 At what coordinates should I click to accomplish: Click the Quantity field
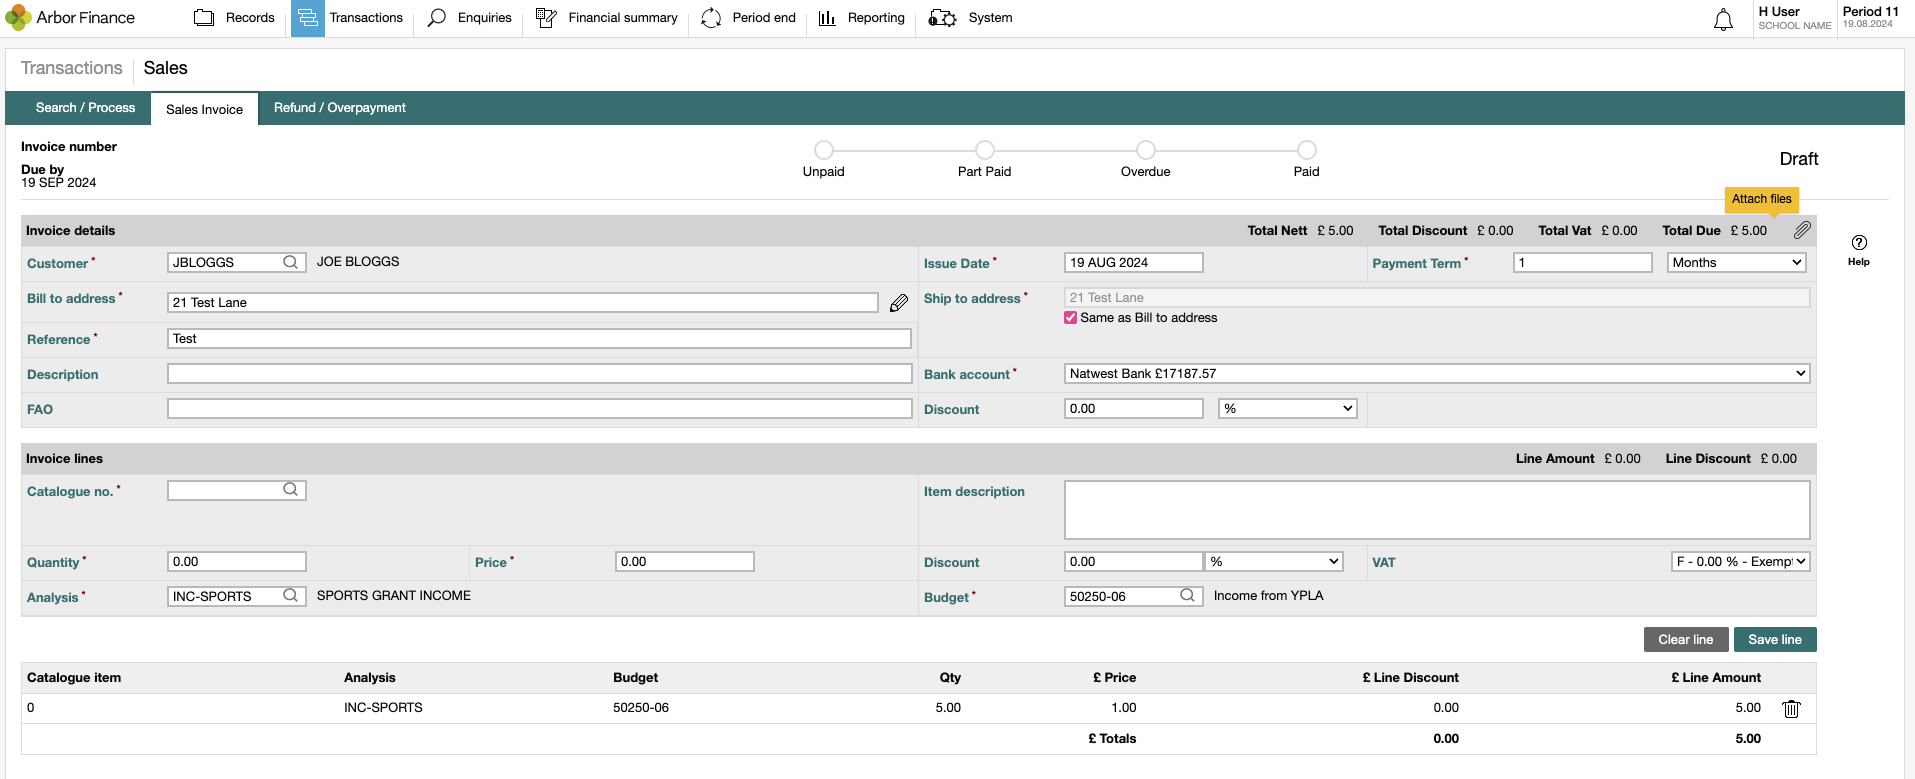point(237,561)
